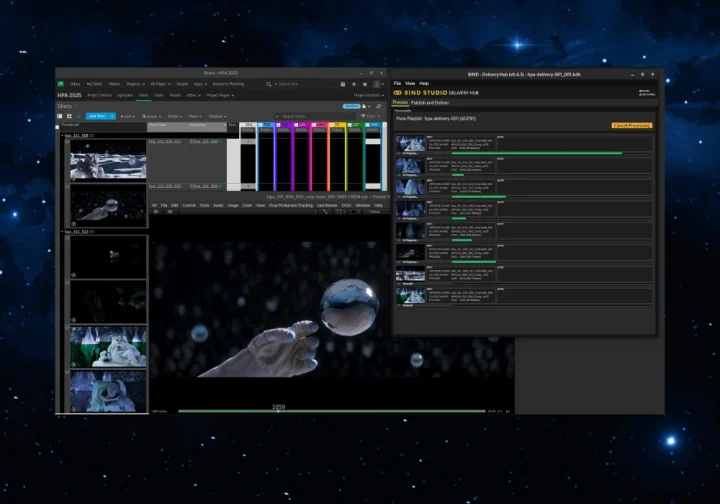Select the hand-and-bubble shot thumbnail in Shots list
This screenshot has width=720, height=504.
click(108, 206)
